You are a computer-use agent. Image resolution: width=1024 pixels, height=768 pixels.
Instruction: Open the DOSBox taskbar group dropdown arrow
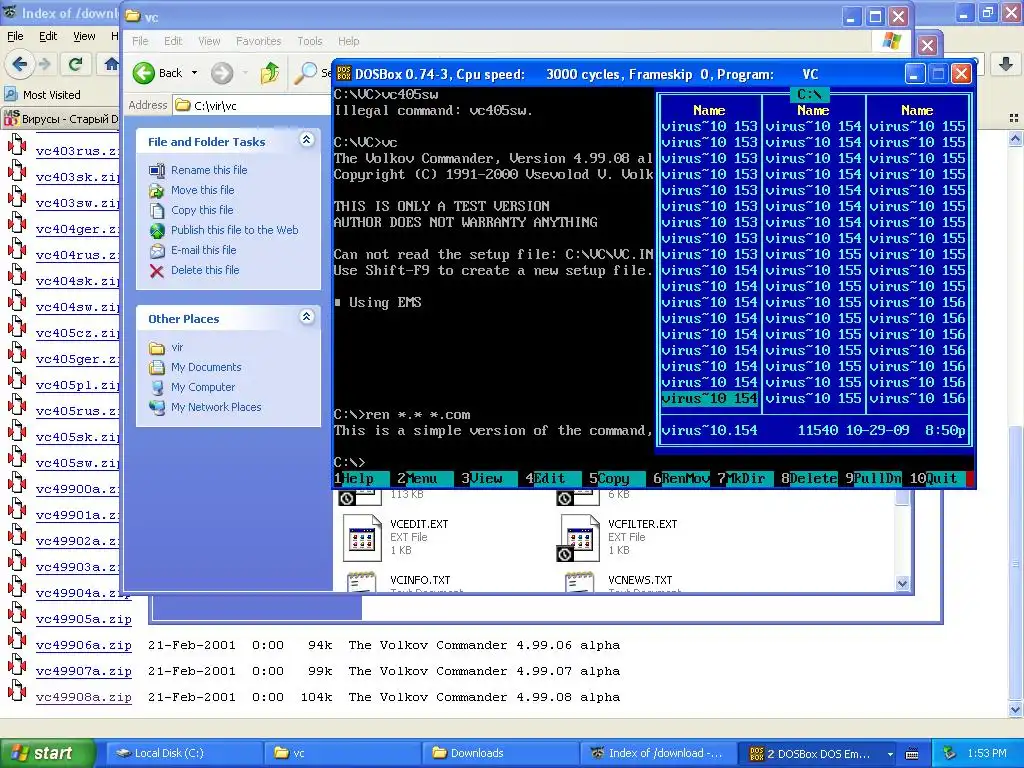[890, 754]
